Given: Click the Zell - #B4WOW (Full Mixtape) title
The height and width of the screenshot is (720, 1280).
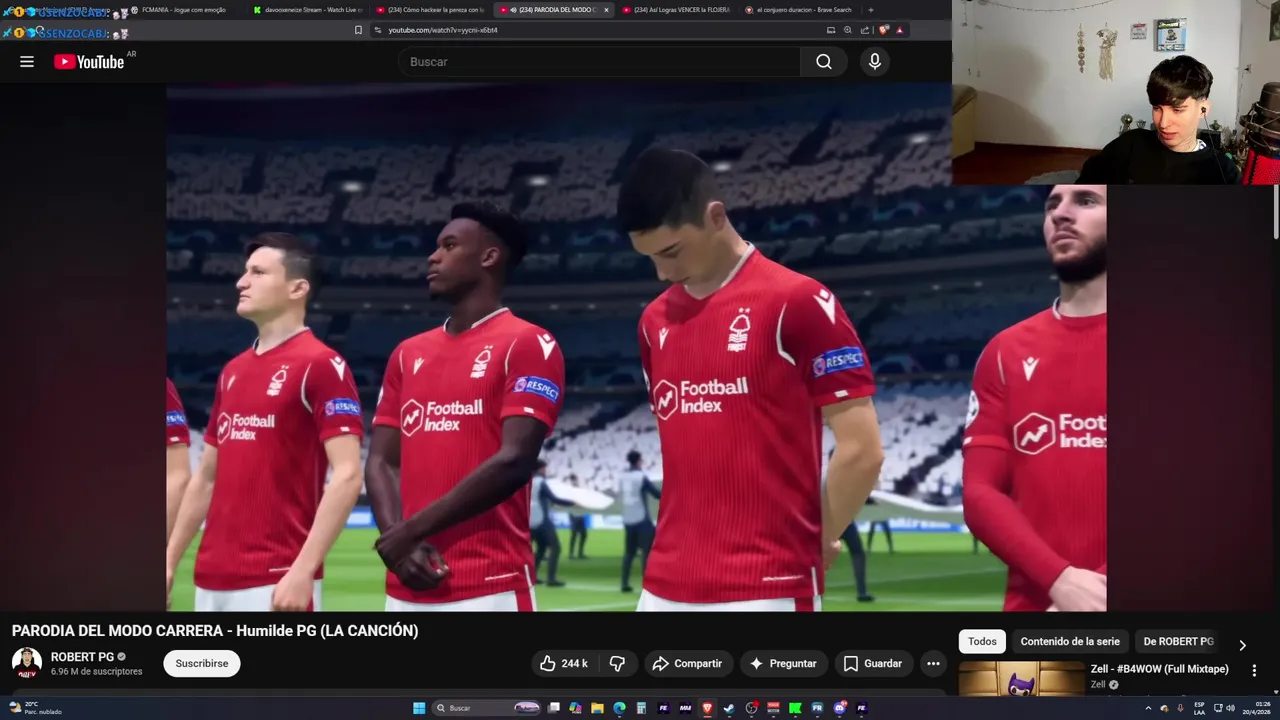Looking at the screenshot, I should pyautogui.click(x=1159, y=669).
